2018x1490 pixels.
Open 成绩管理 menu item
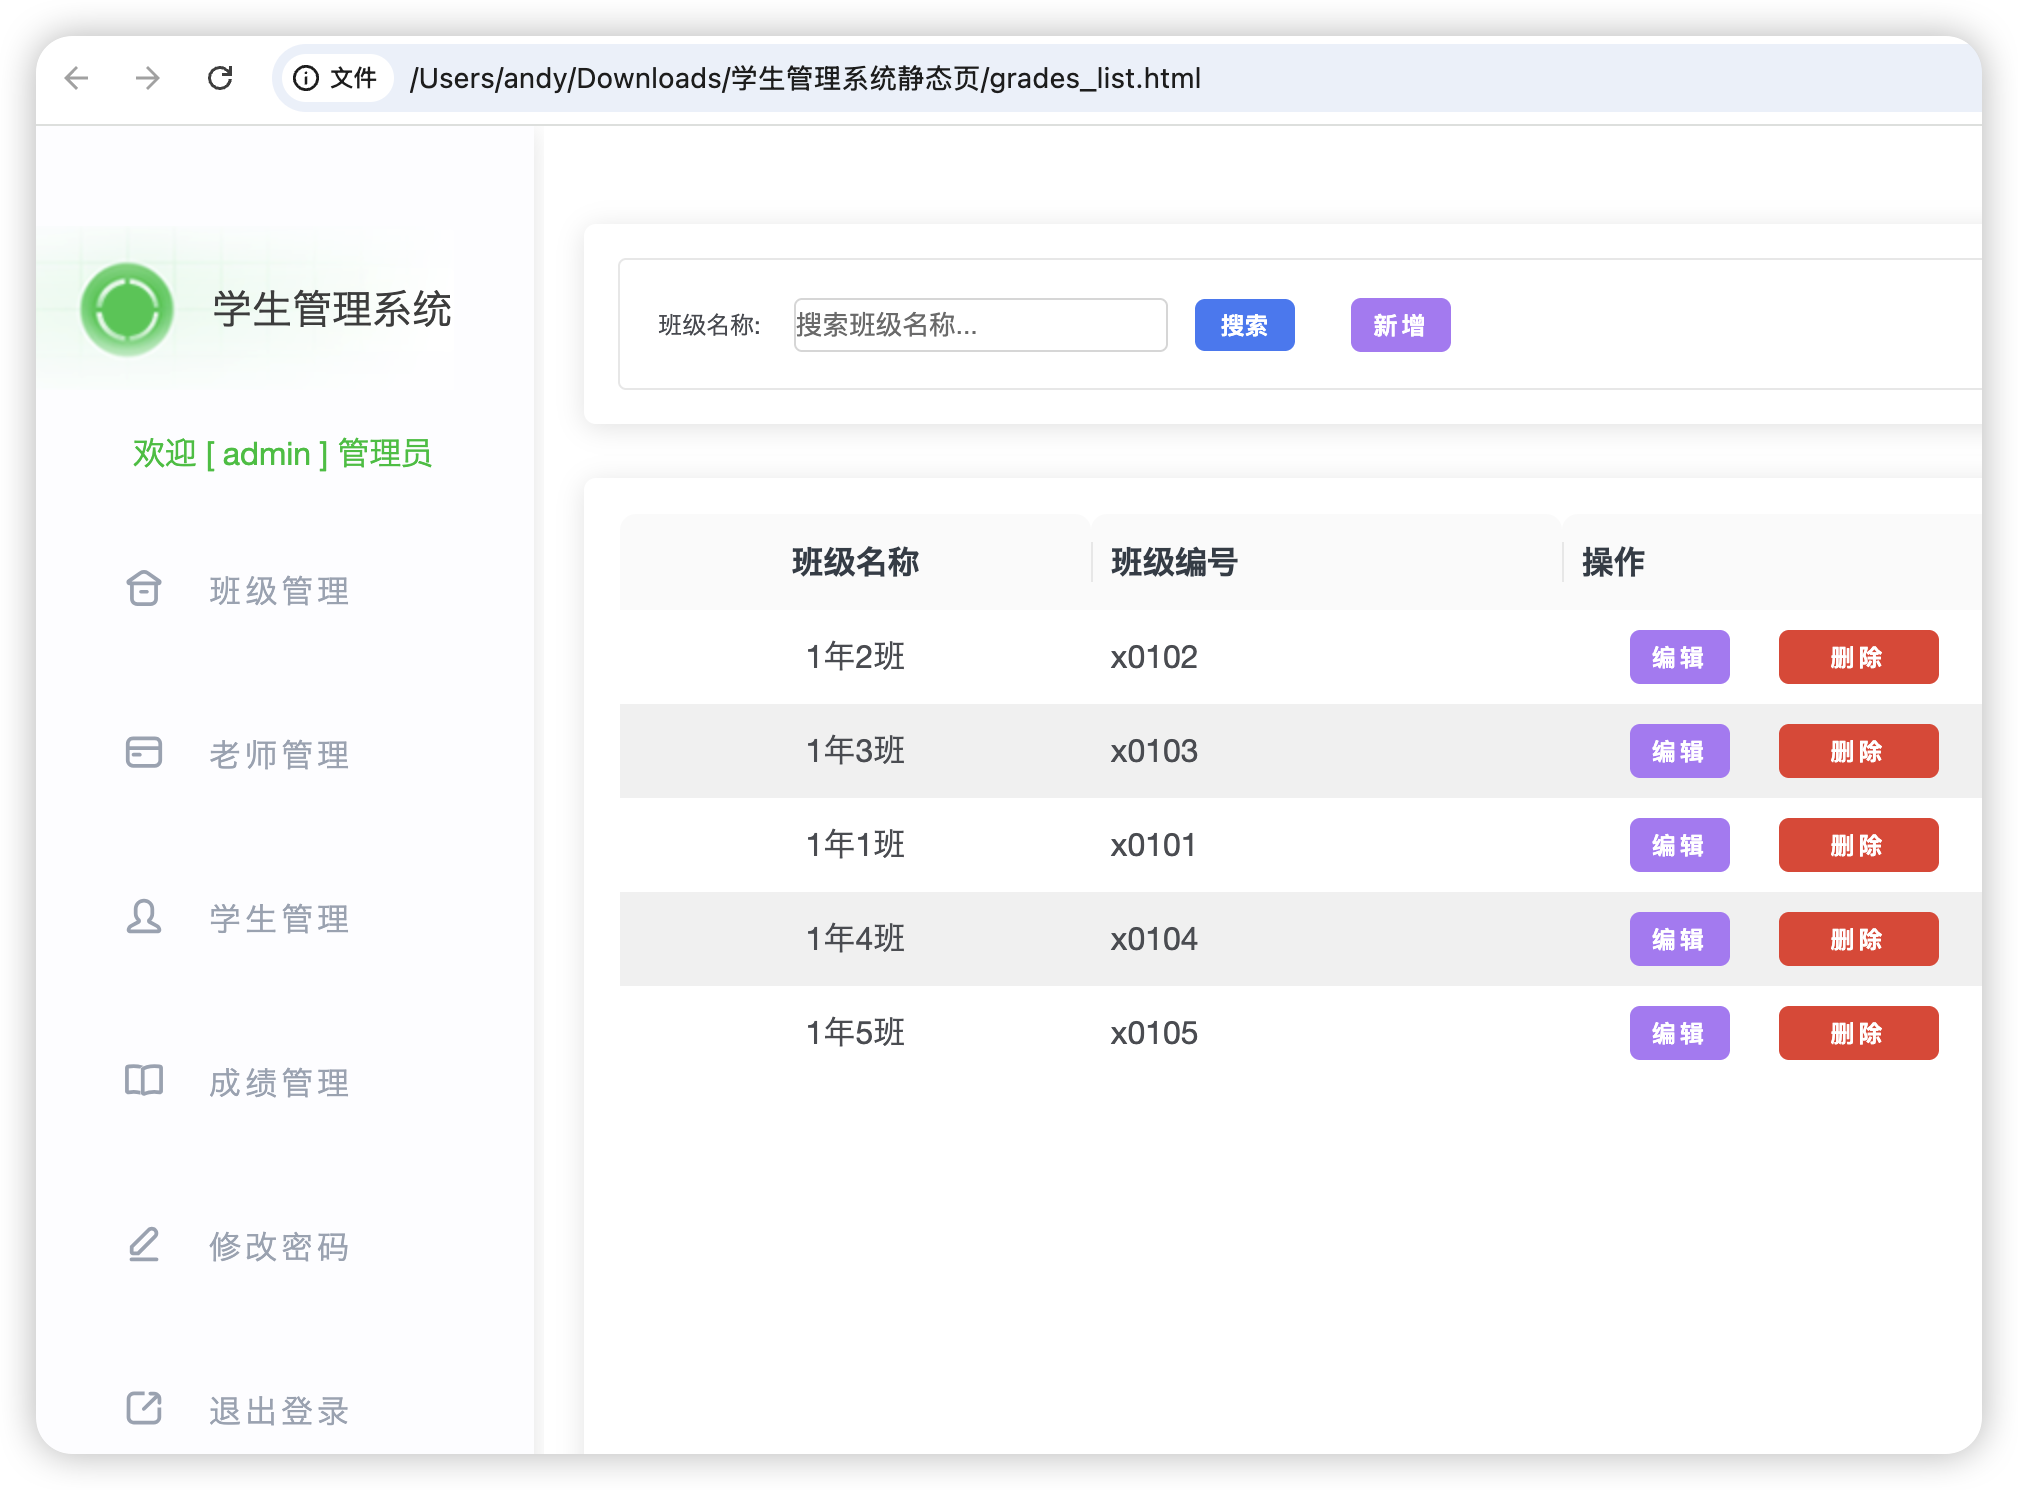click(279, 1083)
